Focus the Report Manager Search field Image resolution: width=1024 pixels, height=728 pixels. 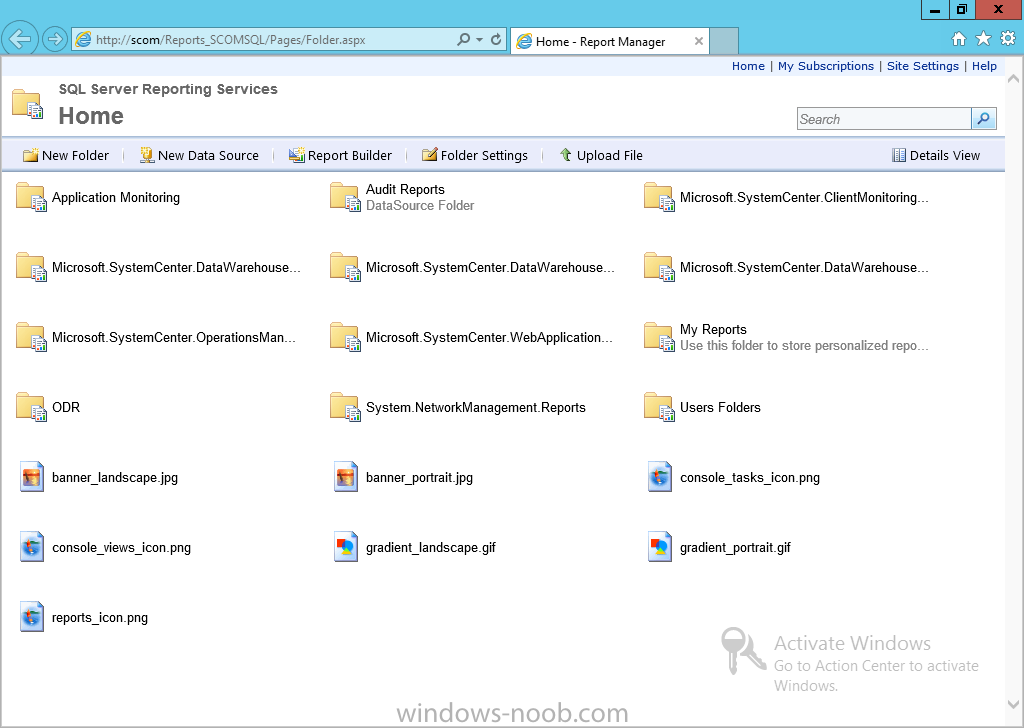point(884,119)
